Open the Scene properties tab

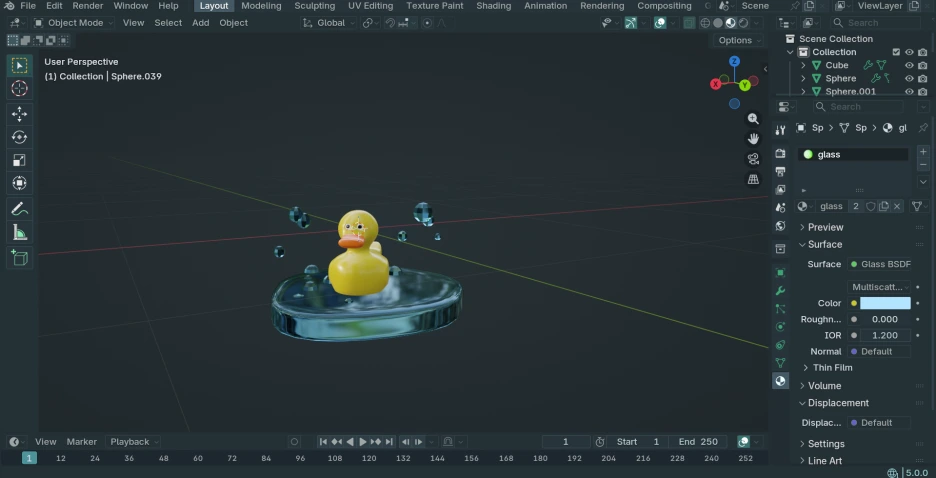(780, 208)
